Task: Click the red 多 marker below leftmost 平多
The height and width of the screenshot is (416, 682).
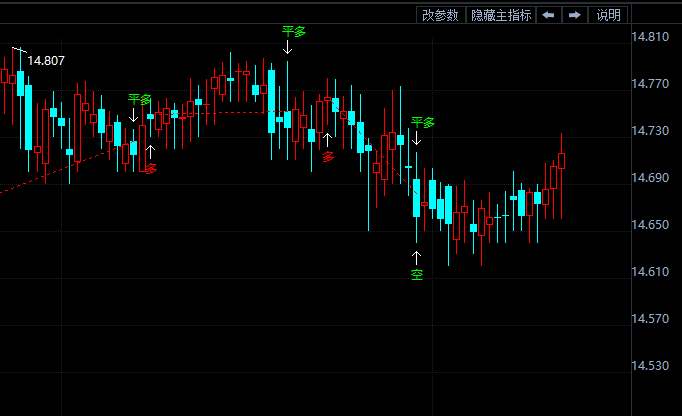Action: coord(151,169)
